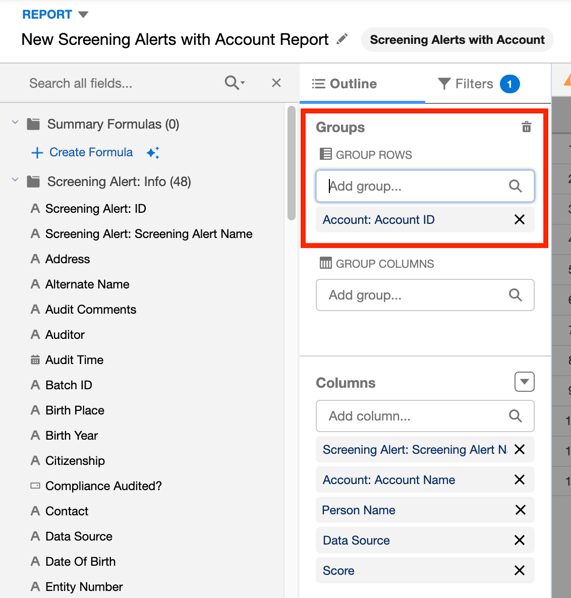
Task: Collapse Summary Formulas chevron
Action: point(15,123)
